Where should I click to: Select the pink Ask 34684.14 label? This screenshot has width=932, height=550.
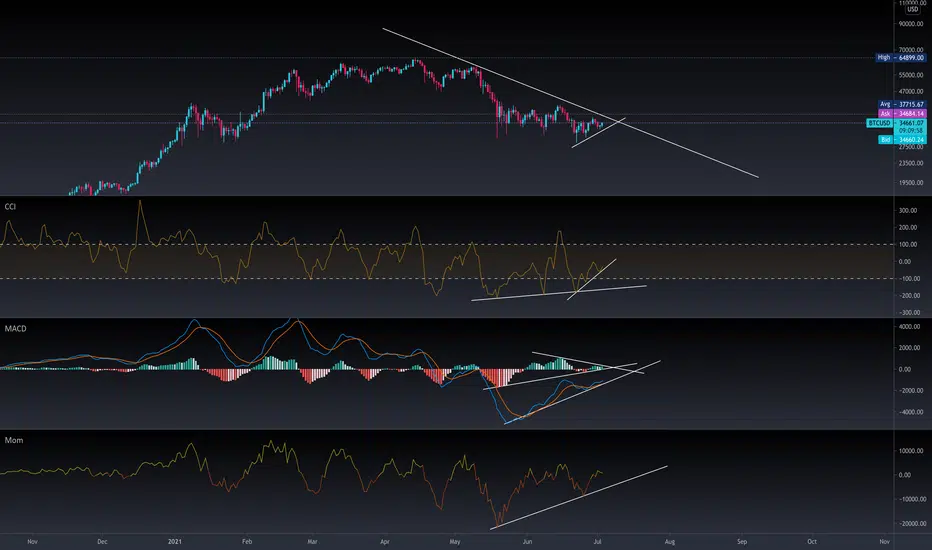click(x=902, y=113)
